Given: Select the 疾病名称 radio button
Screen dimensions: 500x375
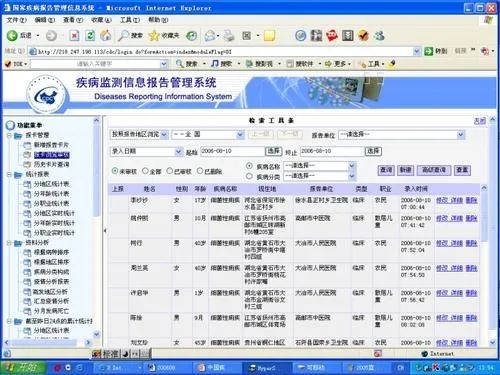Looking at the screenshot, I should (249, 165).
